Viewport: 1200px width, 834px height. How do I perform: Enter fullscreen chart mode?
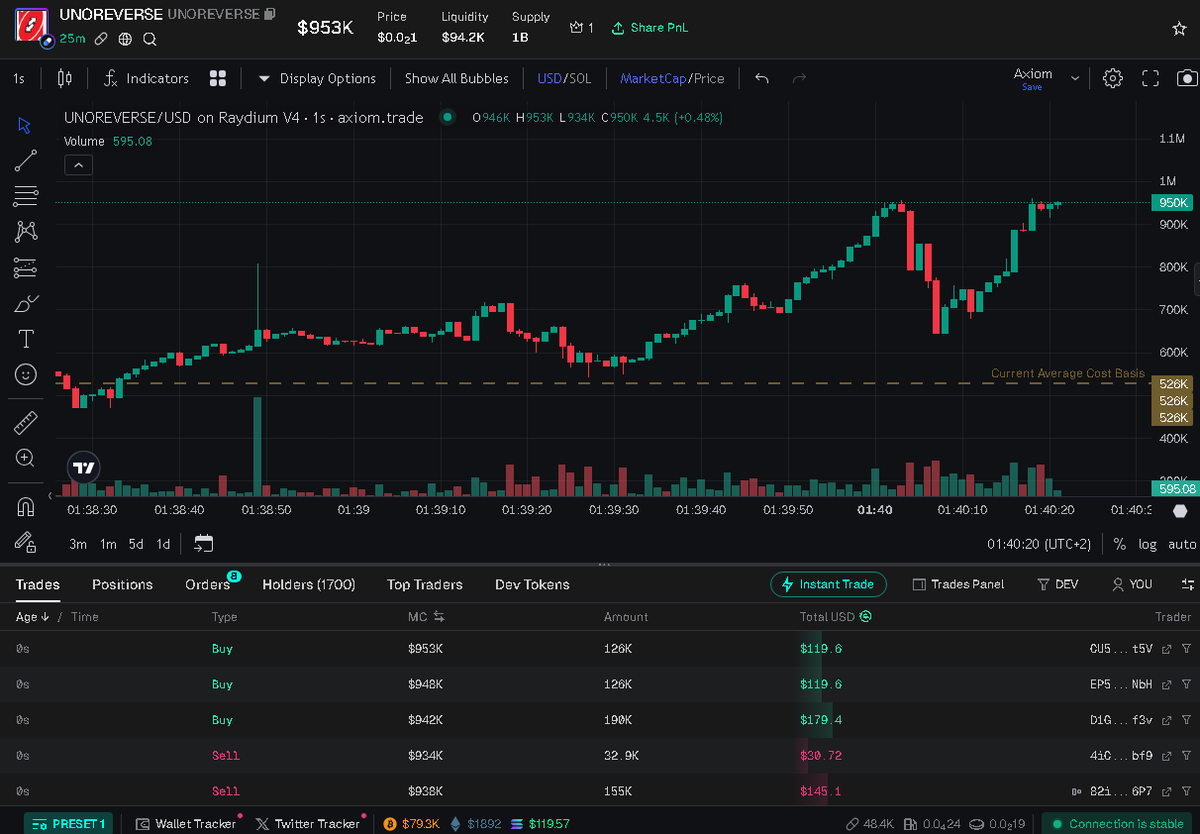(1150, 78)
